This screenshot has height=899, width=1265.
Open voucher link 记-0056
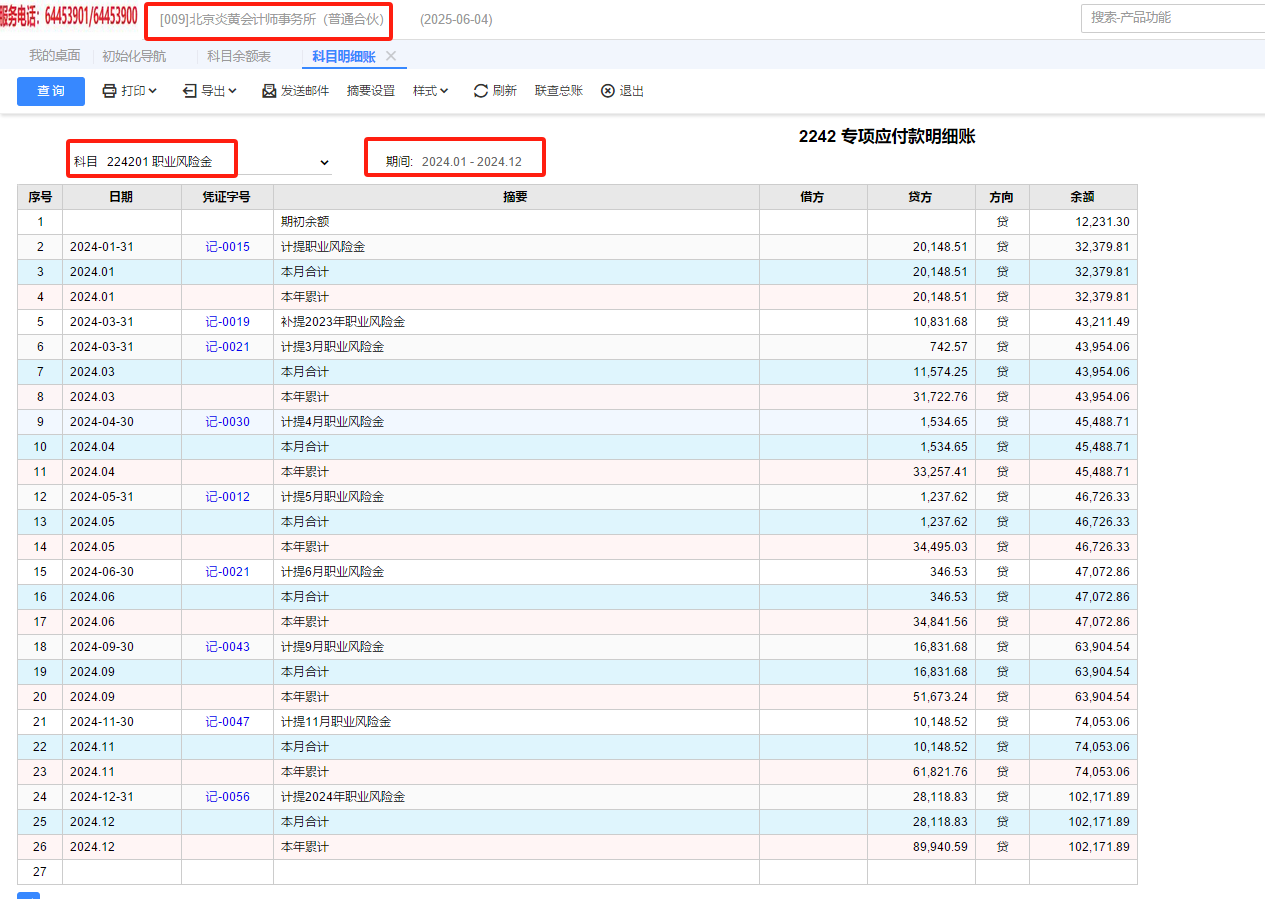click(227, 797)
